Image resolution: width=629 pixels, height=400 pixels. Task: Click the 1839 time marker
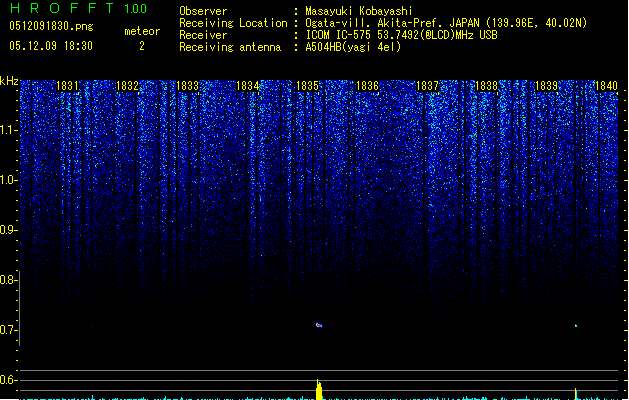546,86
